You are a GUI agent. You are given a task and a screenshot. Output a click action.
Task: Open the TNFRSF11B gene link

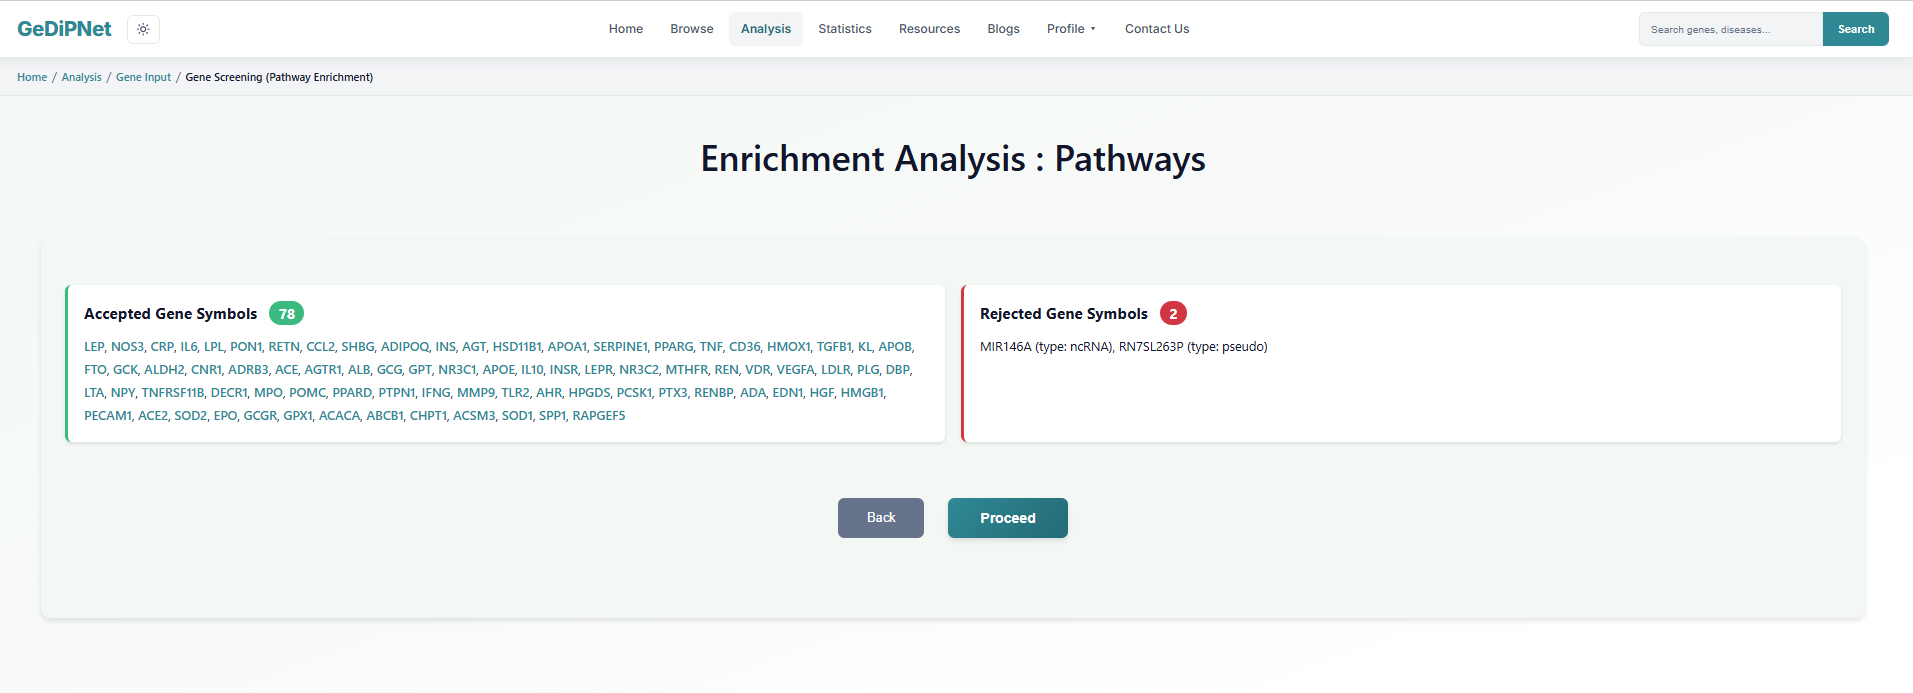pyautogui.click(x=172, y=393)
